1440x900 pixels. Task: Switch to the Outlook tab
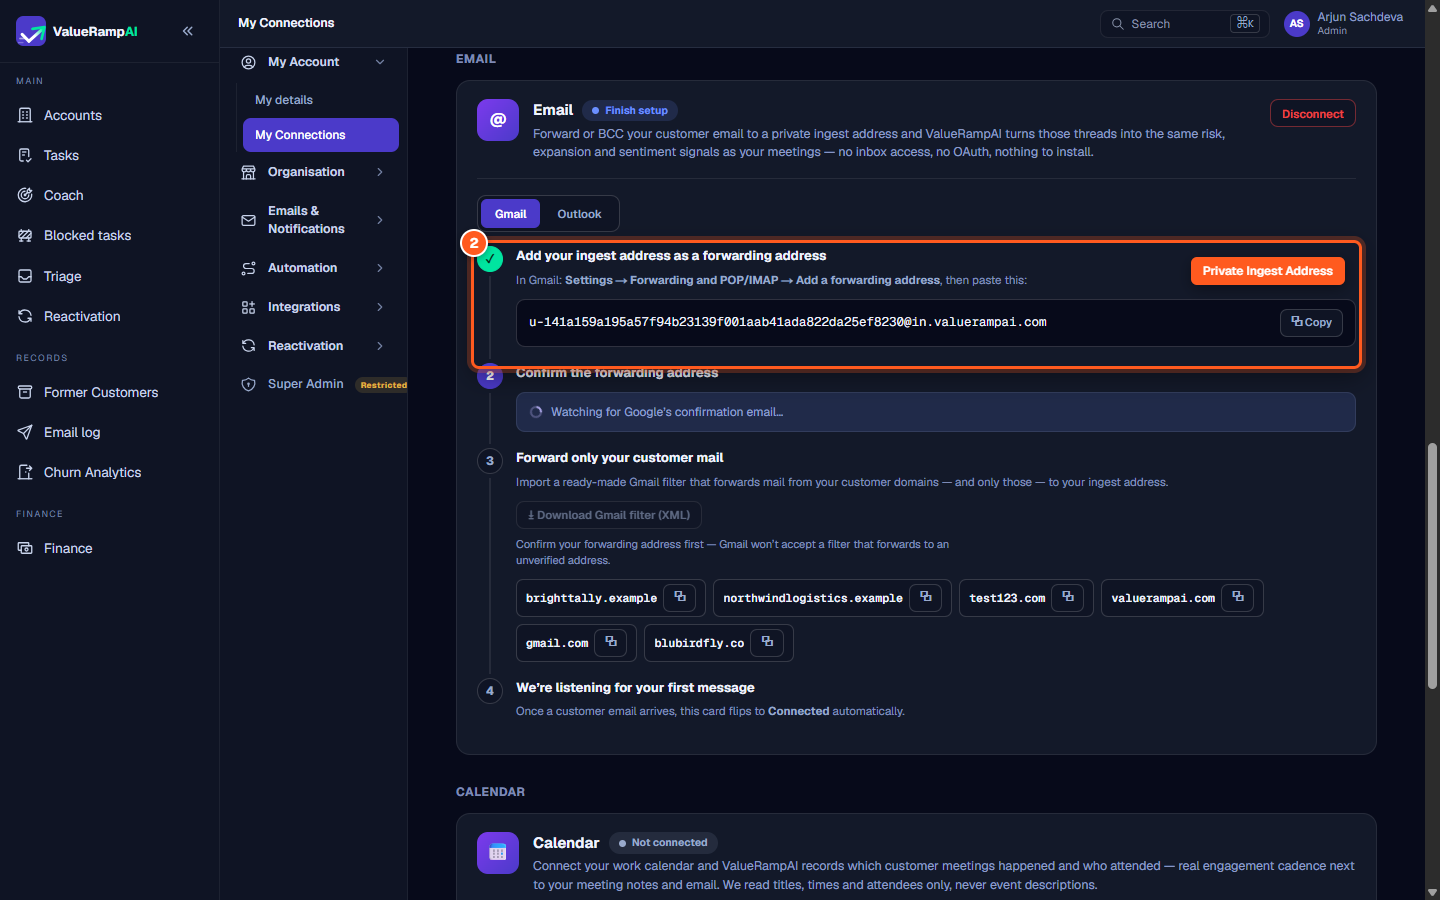[x=579, y=214]
